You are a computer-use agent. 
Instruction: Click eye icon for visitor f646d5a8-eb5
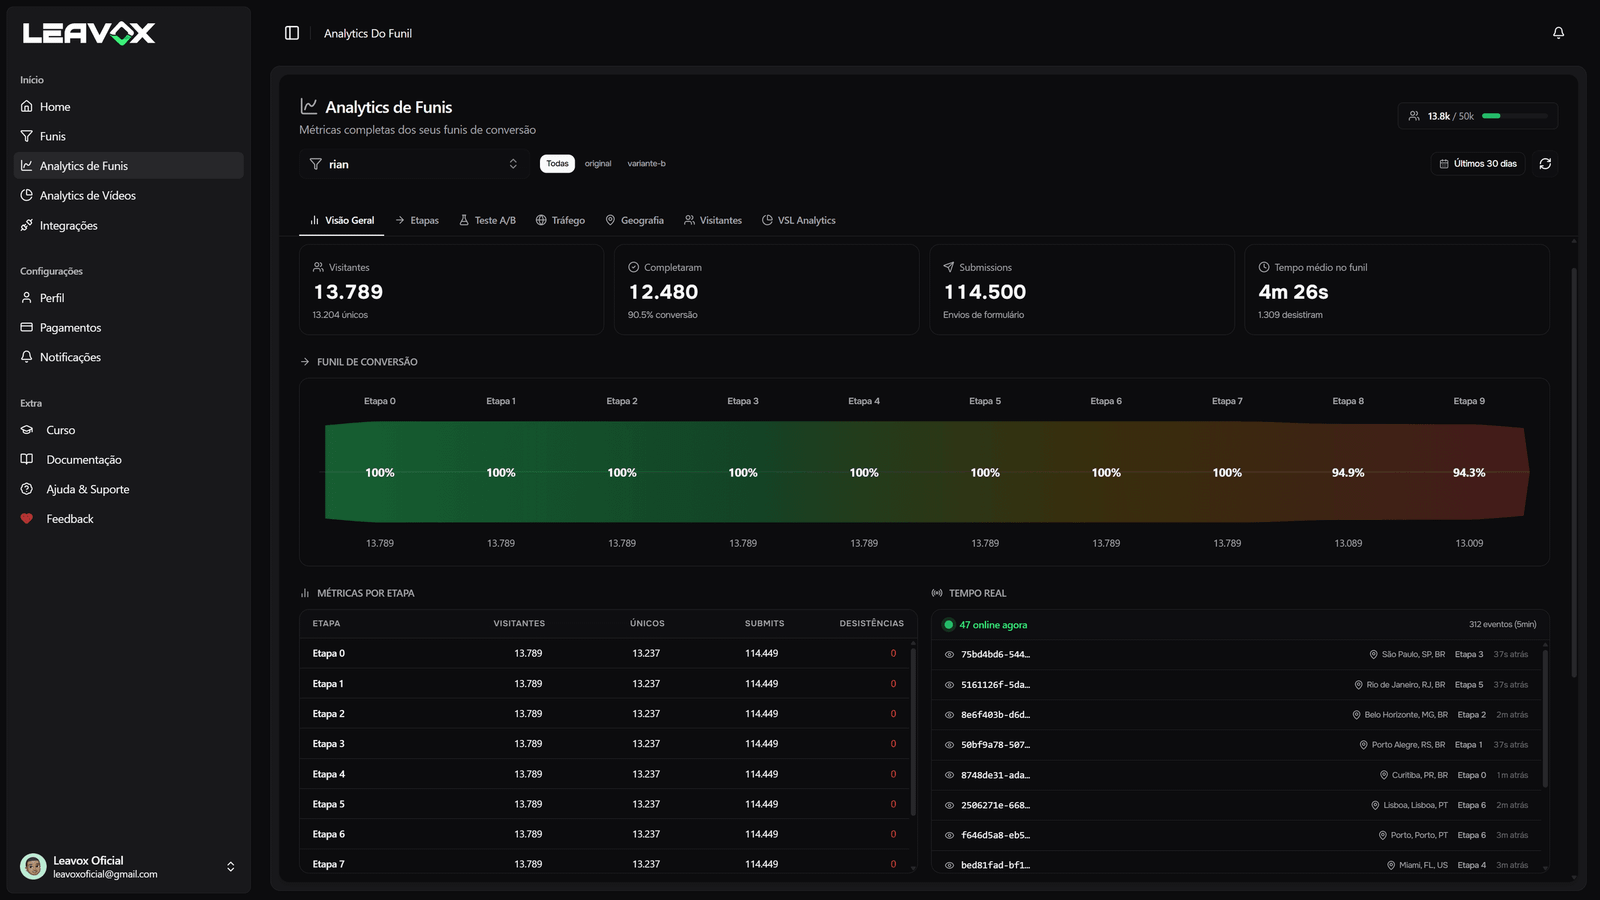click(949, 835)
